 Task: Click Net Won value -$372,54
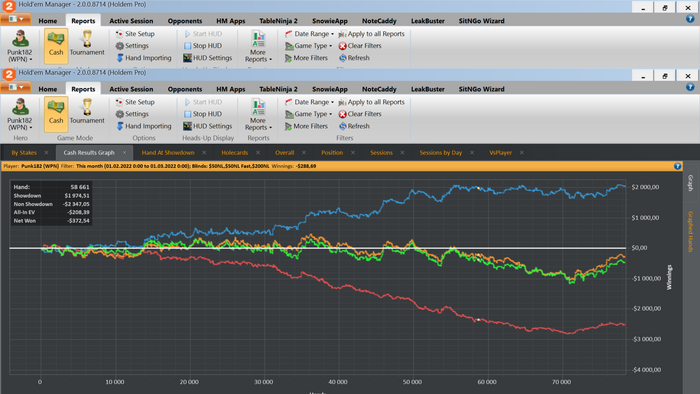78,221
